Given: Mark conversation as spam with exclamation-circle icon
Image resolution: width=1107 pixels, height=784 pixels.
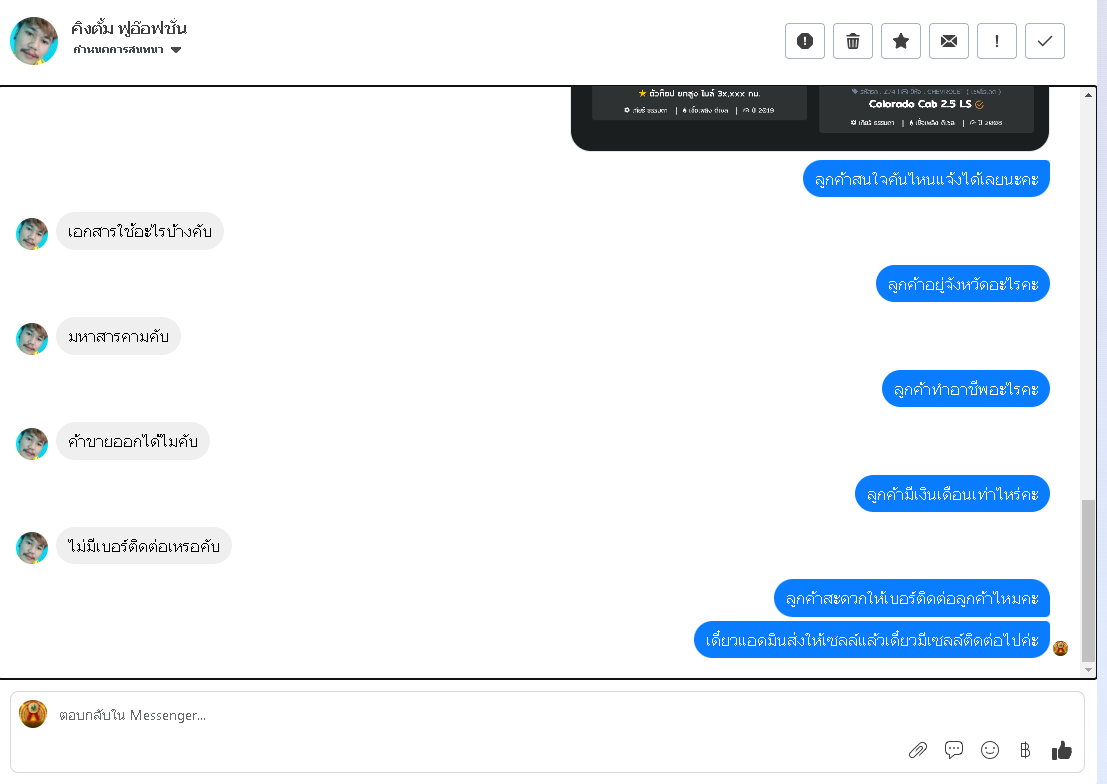Looking at the screenshot, I should tap(805, 41).
